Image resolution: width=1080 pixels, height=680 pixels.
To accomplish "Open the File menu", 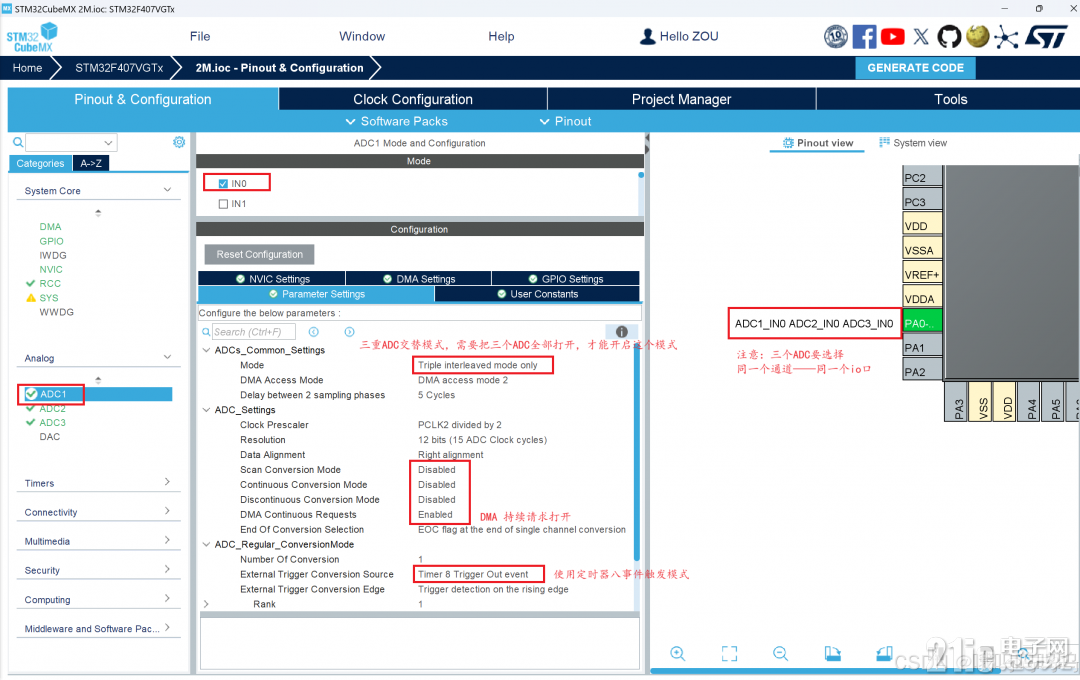I will [200, 37].
